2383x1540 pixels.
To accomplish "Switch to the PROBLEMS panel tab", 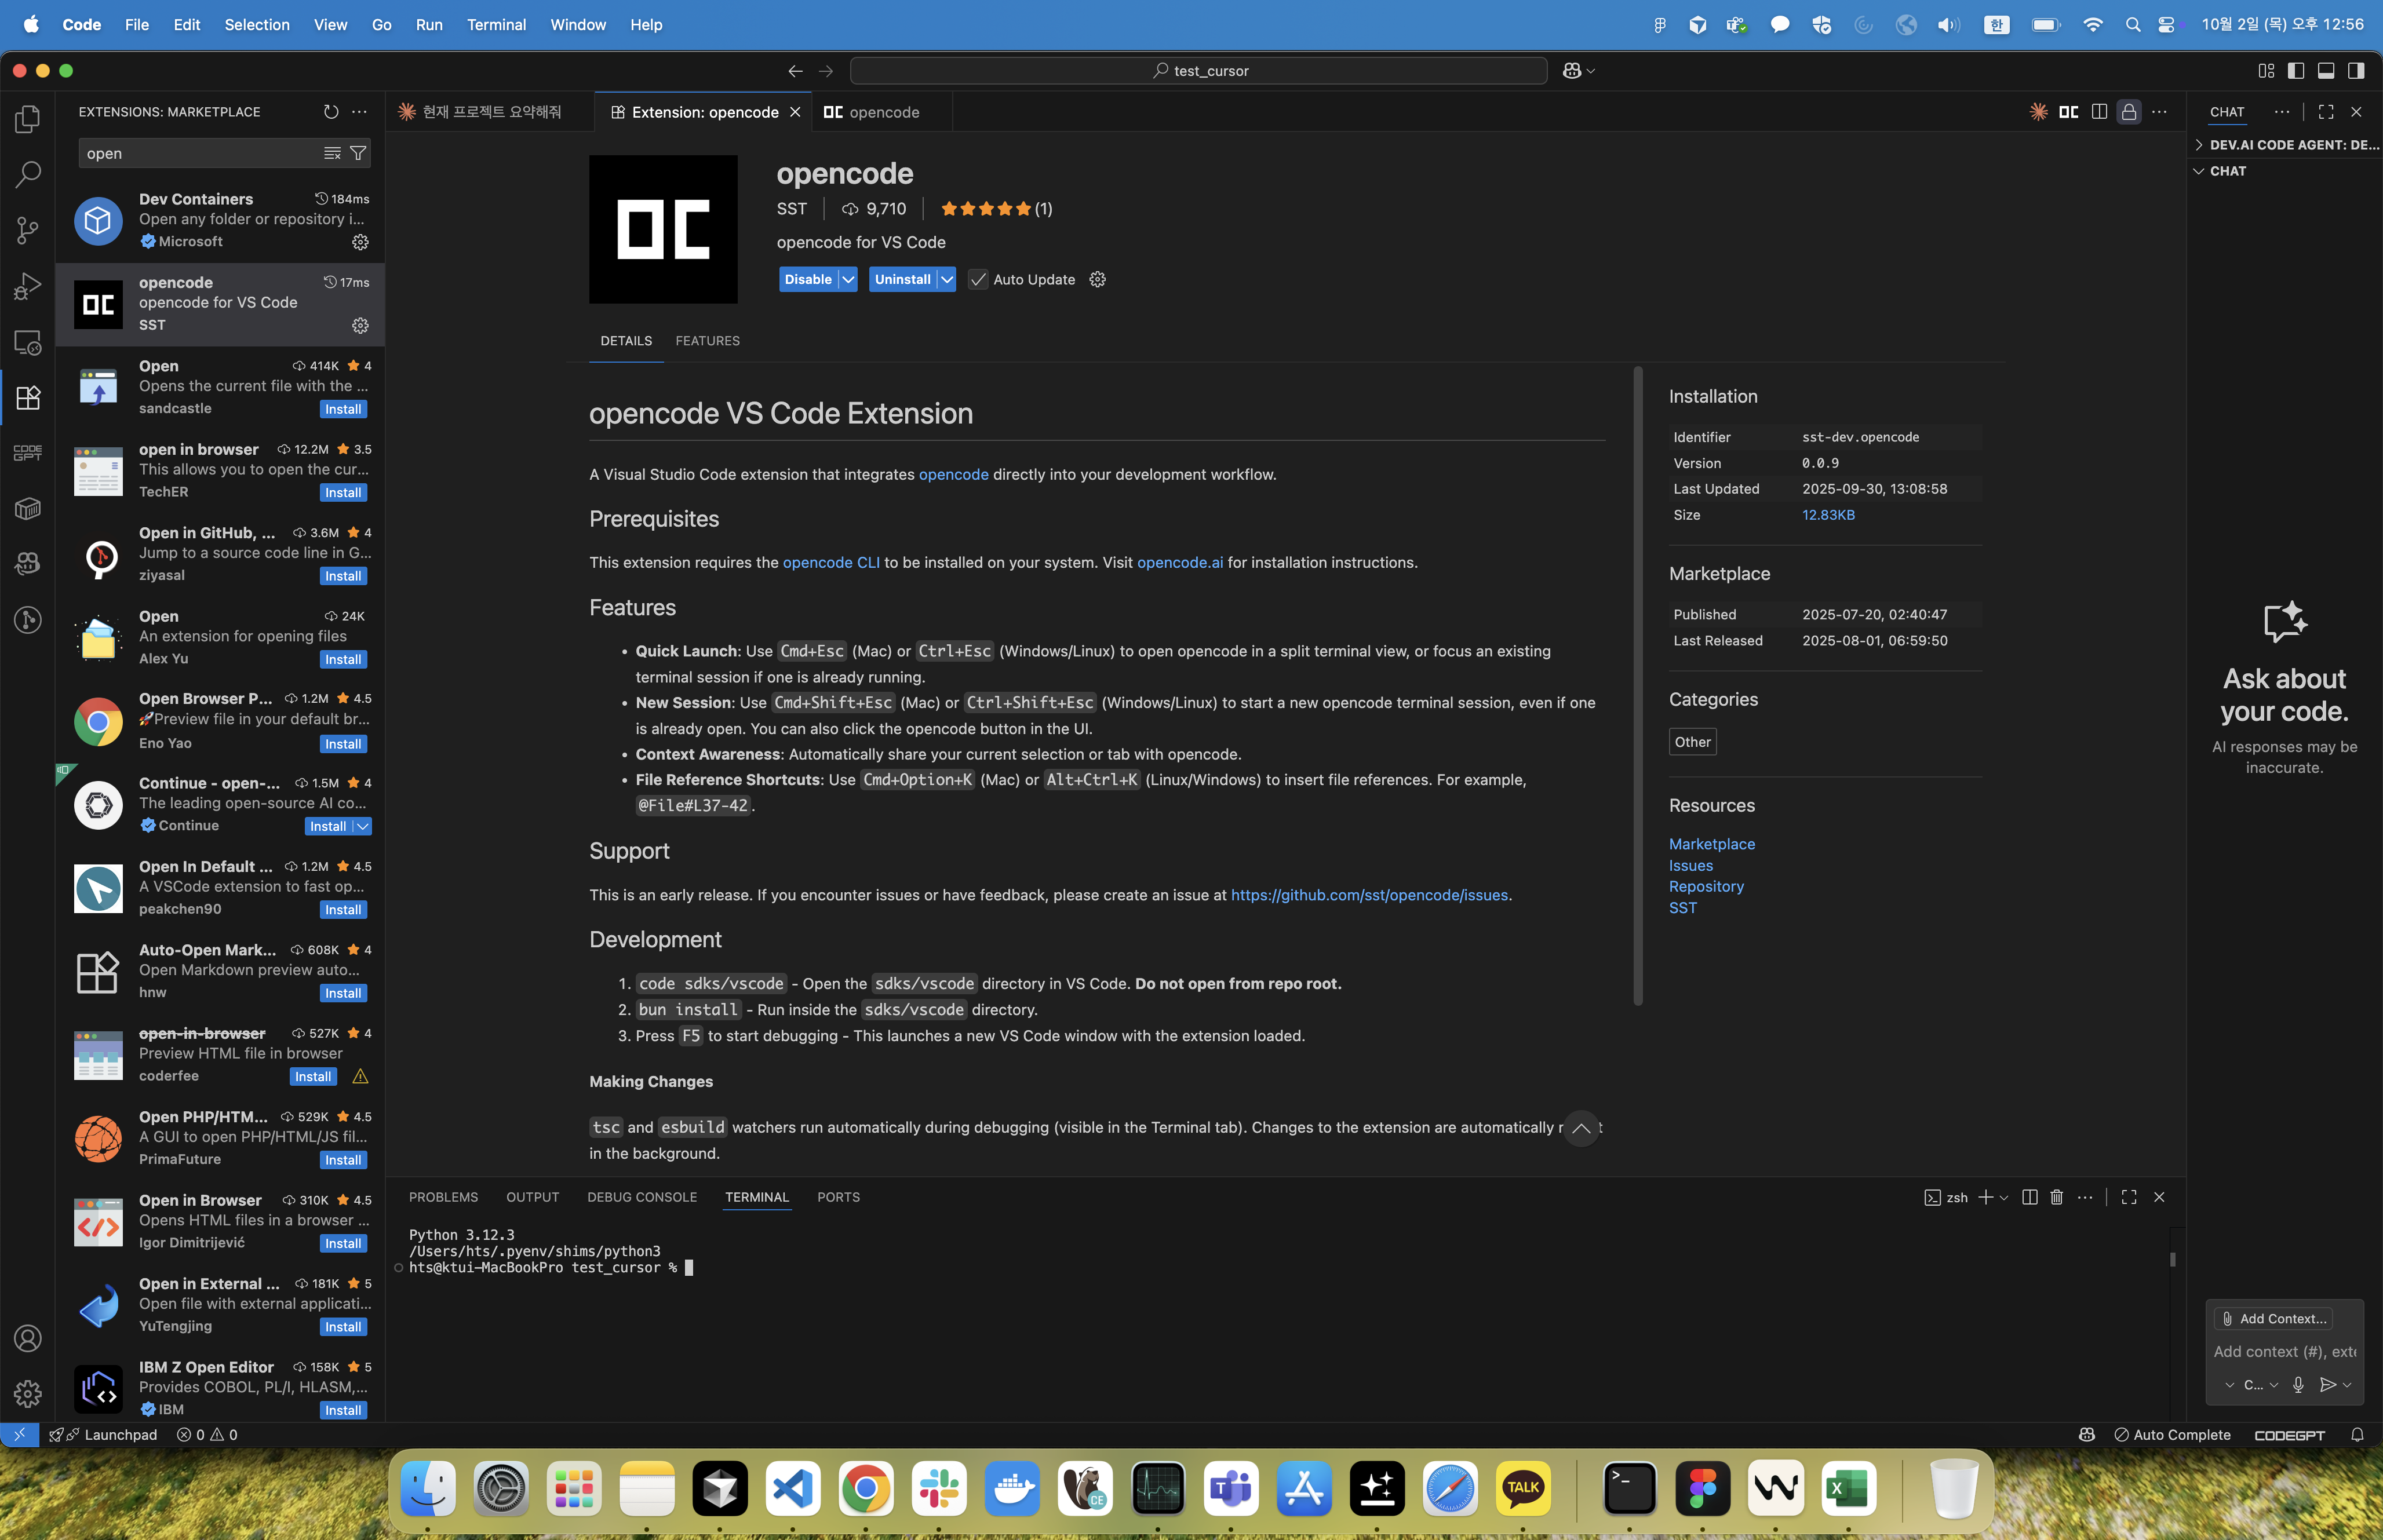I will pyautogui.click(x=444, y=1197).
